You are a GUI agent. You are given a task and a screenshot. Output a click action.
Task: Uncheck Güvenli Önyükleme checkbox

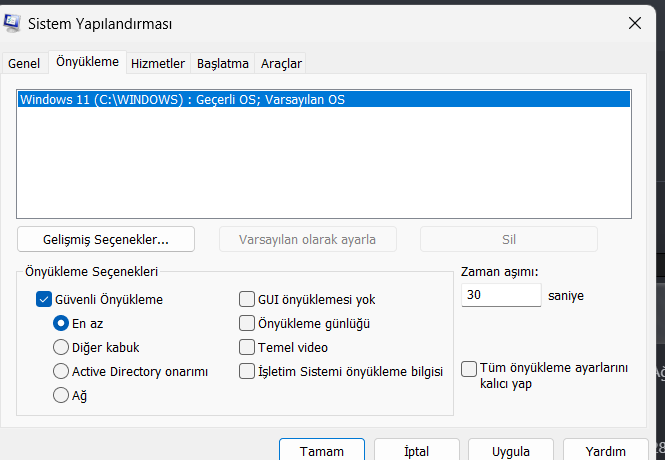pos(44,298)
